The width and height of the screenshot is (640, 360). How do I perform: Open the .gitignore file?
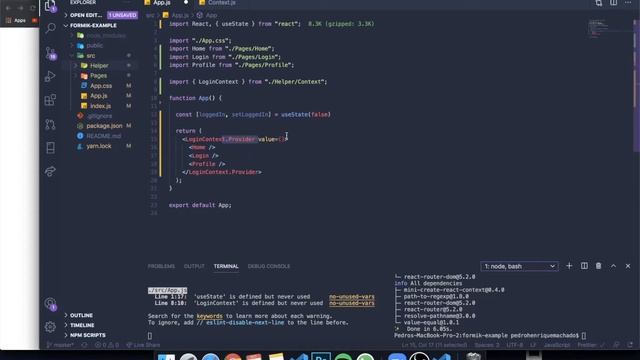(x=99, y=116)
